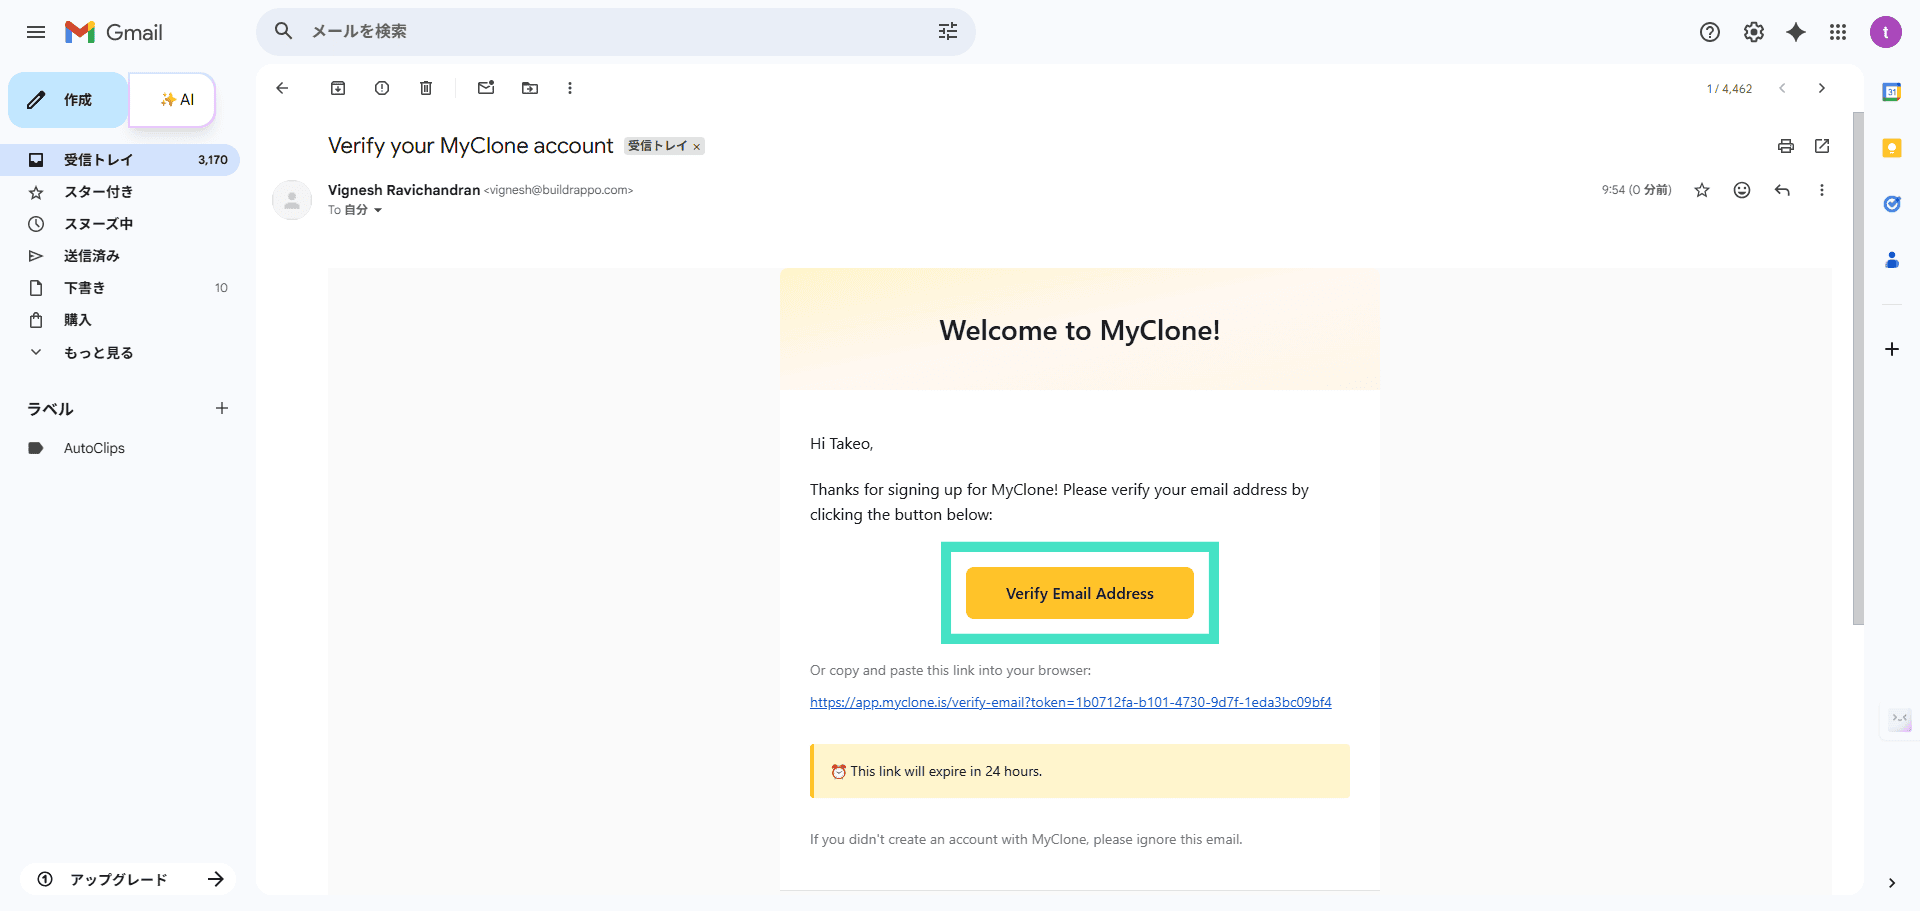This screenshot has height=911, width=1920.
Task: Add an emoji reaction to the message
Action: point(1742,190)
